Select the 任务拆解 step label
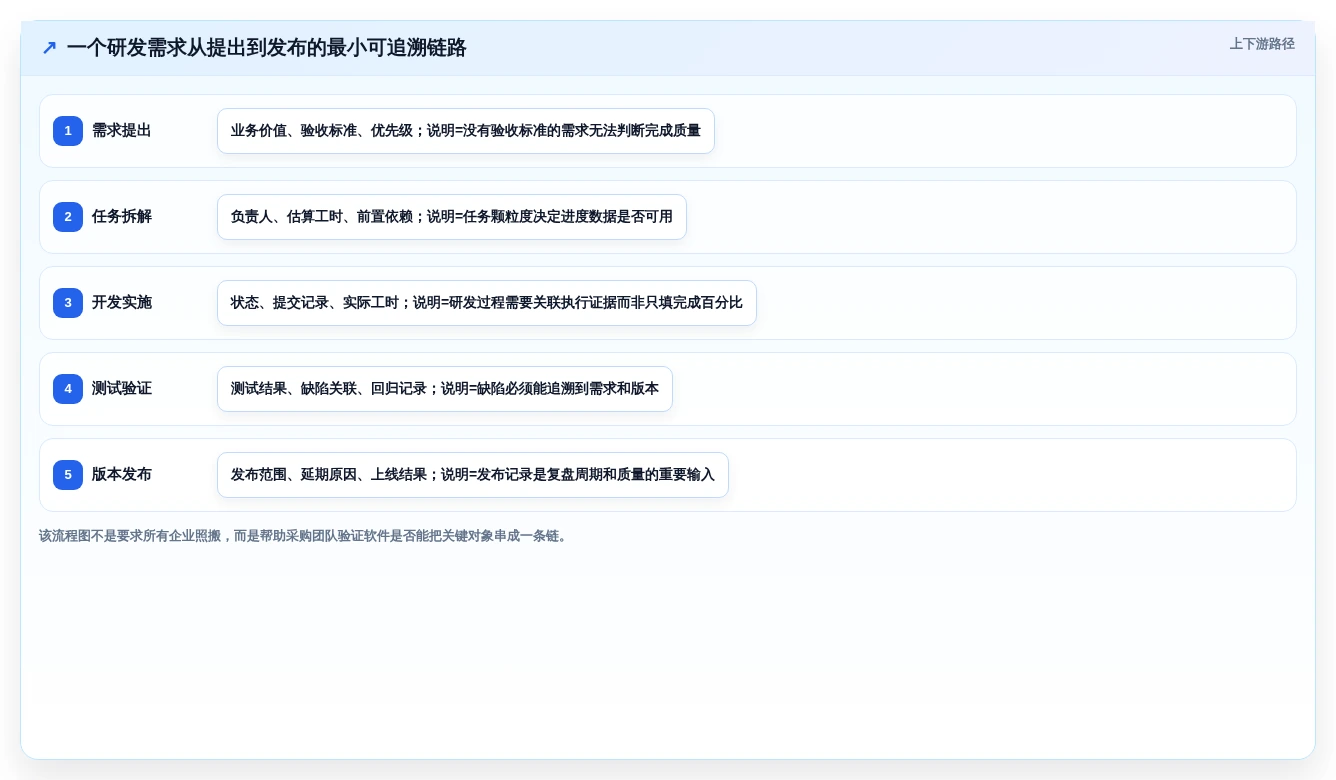The height and width of the screenshot is (780, 1336). click(122, 217)
